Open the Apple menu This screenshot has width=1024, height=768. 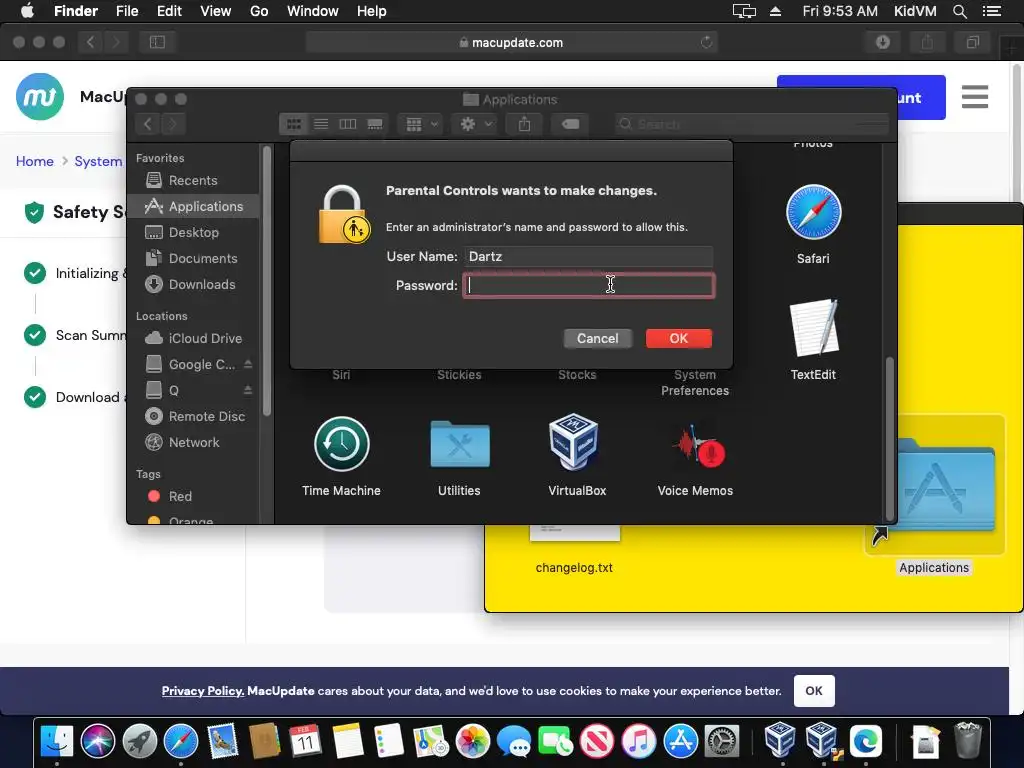(27, 11)
